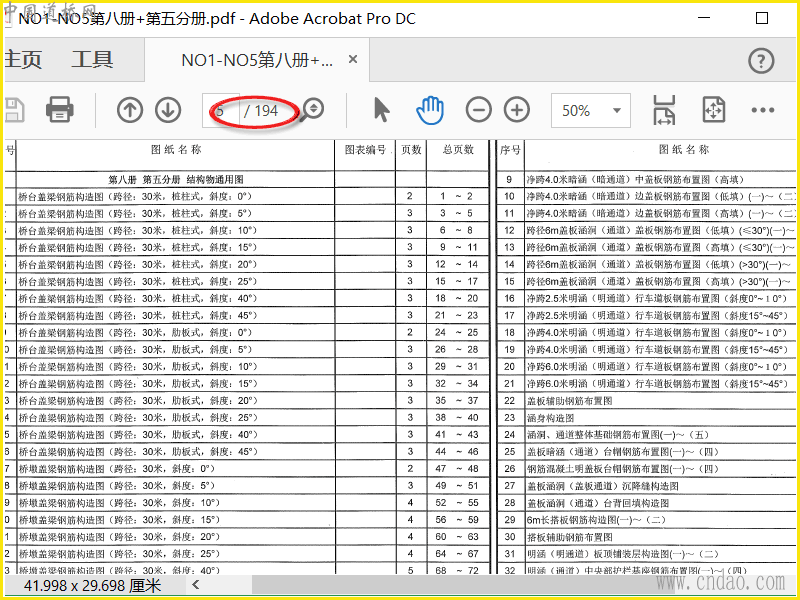Click heading 第八册 第五分册 结构物通用图
The image size is (800, 600).
point(176,180)
